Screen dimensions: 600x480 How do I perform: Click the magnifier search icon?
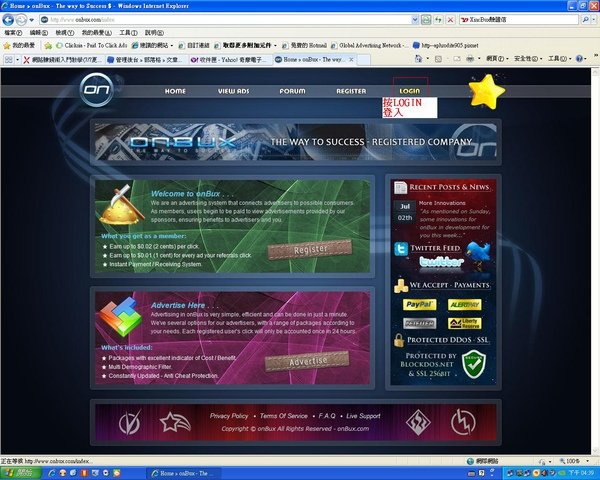pos(585,20)
